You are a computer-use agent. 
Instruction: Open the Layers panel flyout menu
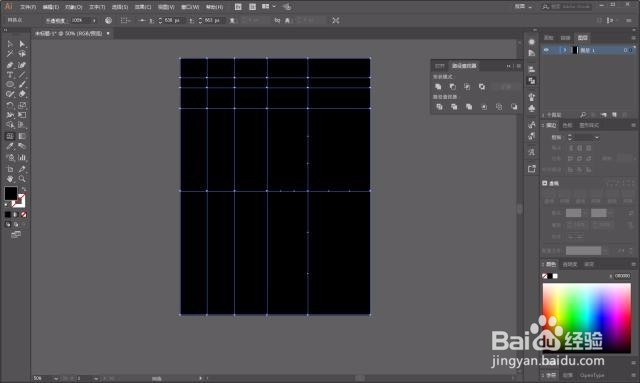pyautogui.click(x=633, y=38)
